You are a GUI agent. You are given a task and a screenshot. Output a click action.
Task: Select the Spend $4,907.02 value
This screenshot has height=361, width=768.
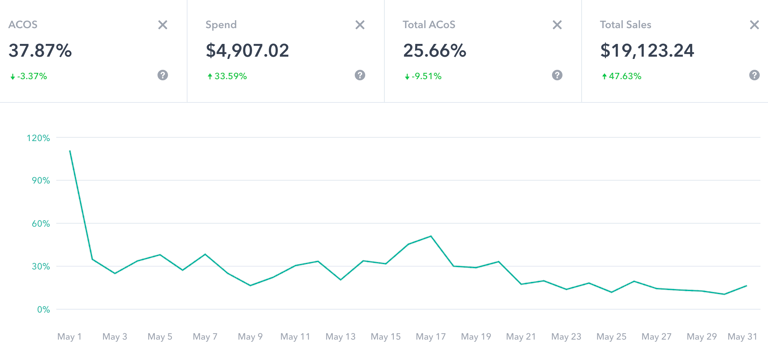(247, 50)
